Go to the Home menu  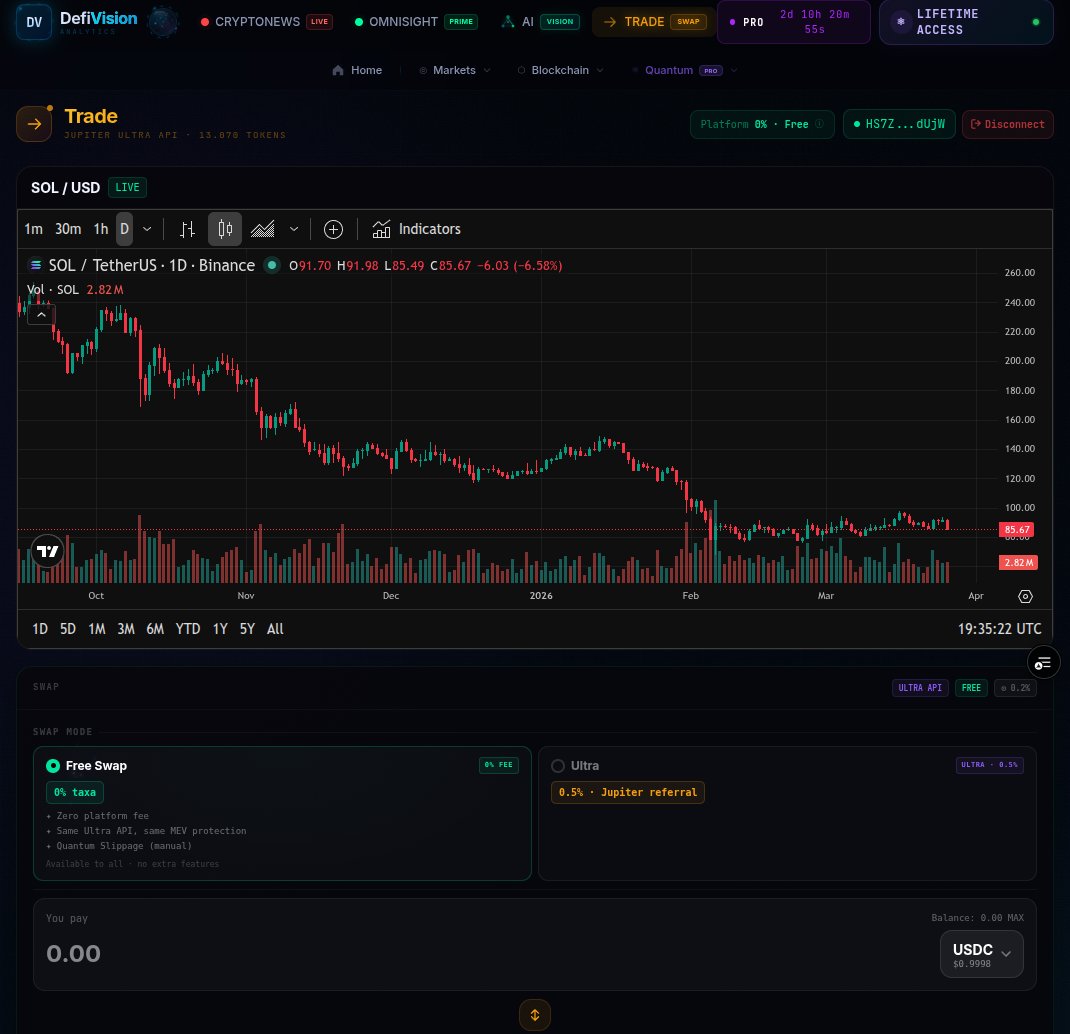(x=357, y=70)
